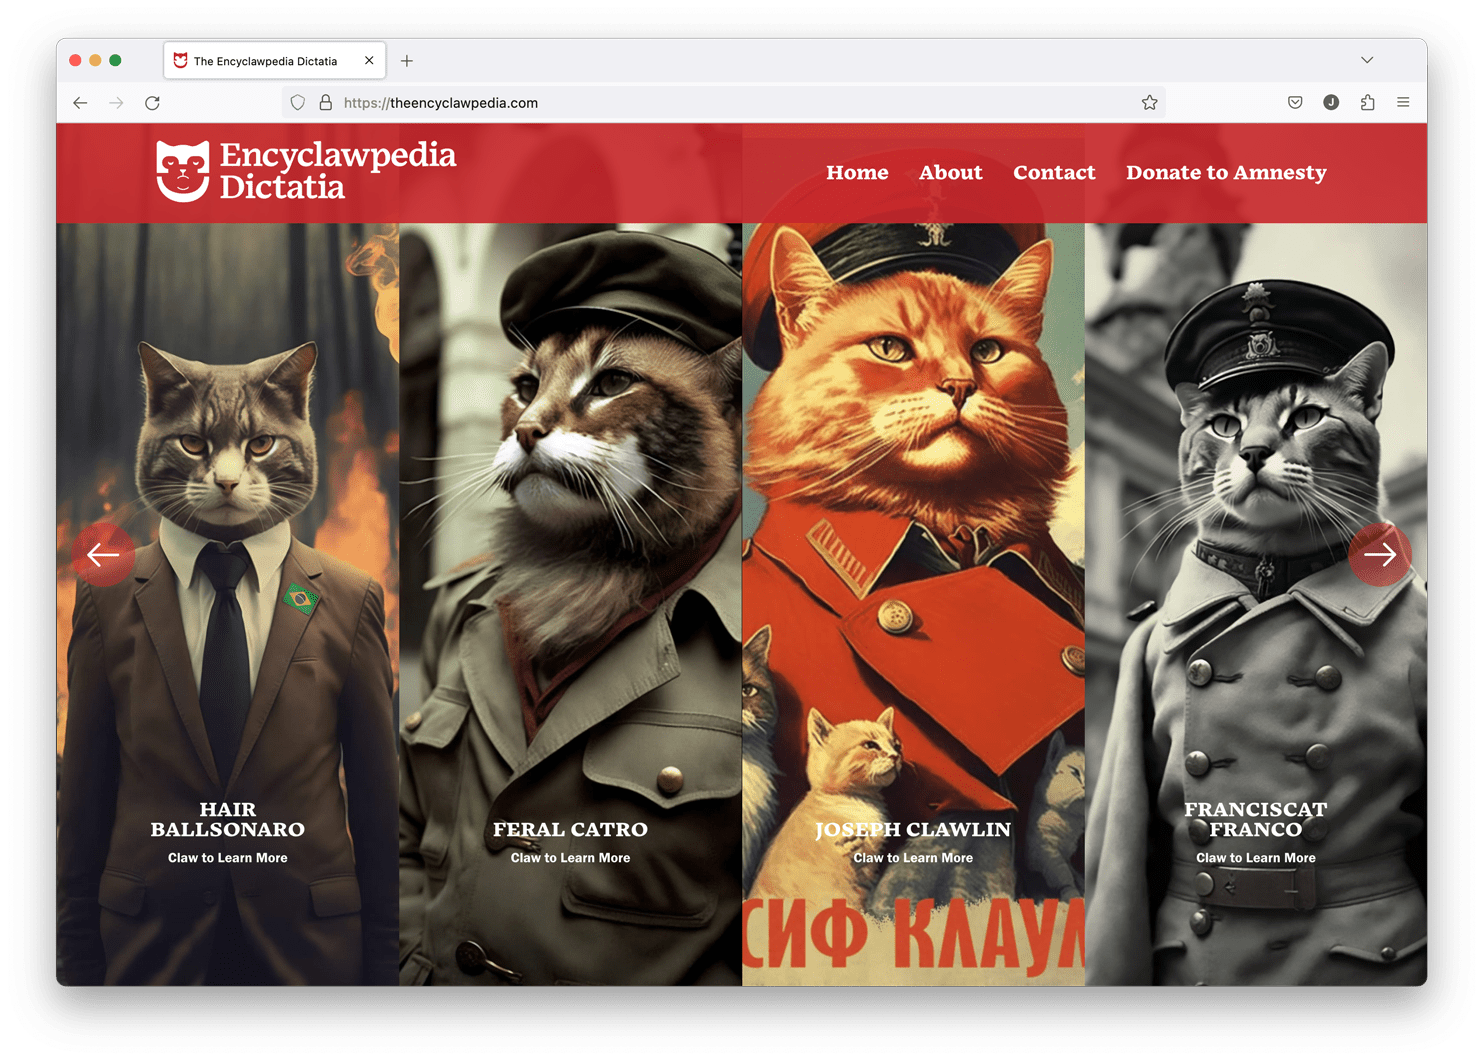The height and width of the screenshot is (1060, 1483).
Task: Click the carousel next arrow
Action: click(1380, 554)
